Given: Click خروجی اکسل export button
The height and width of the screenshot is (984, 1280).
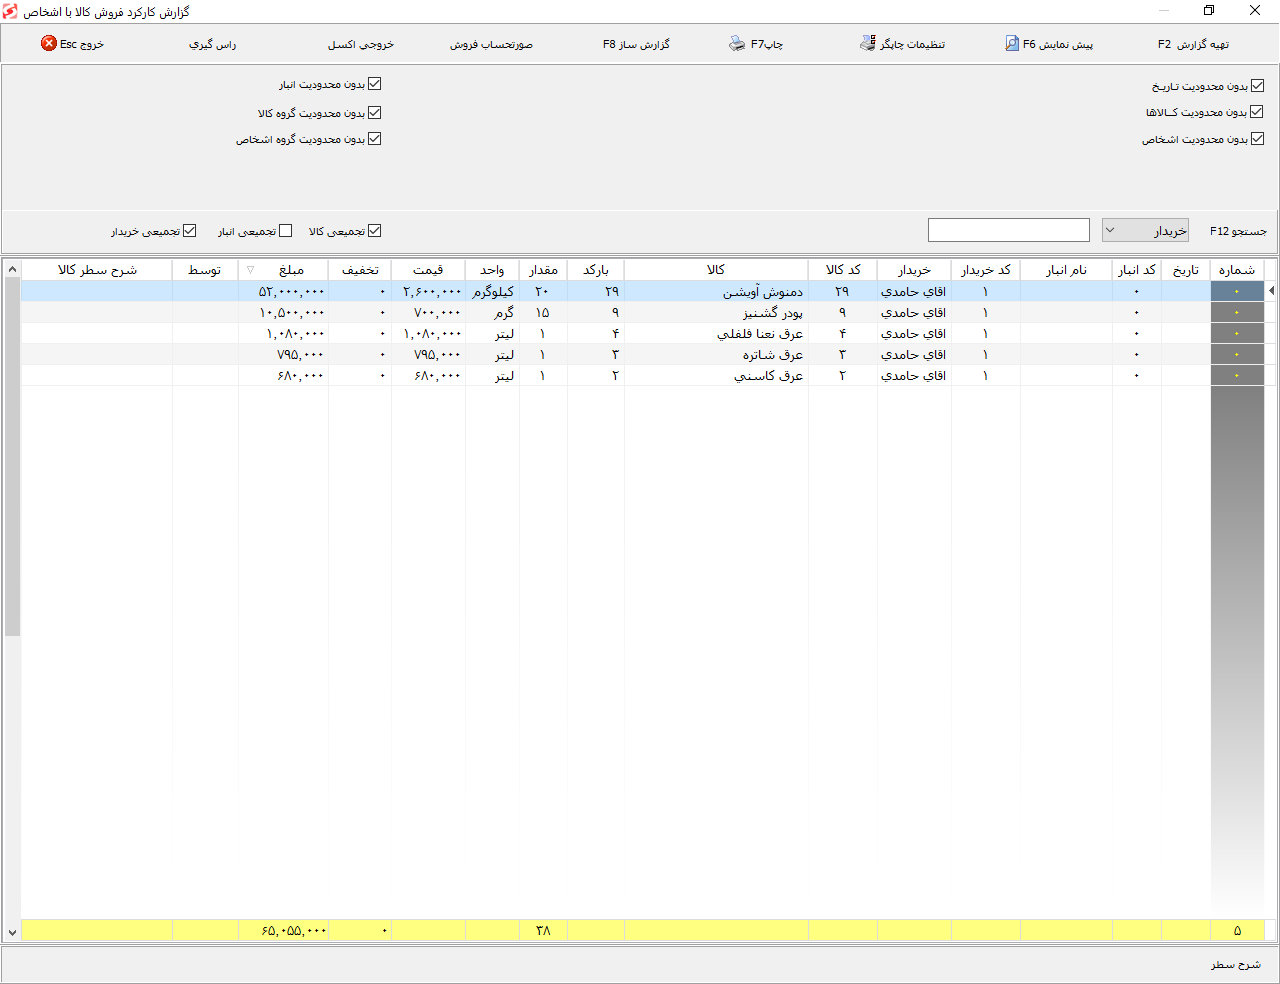Looking at the screenshot, I should tap(361, 44).
